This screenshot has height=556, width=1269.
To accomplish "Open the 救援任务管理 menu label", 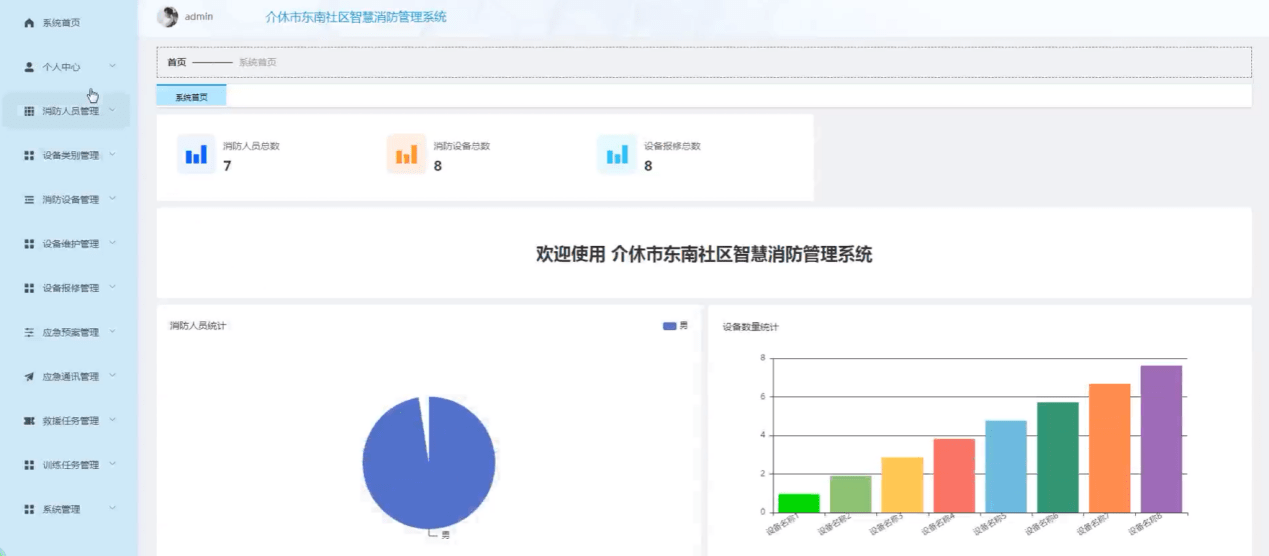I will click(70, 420).
